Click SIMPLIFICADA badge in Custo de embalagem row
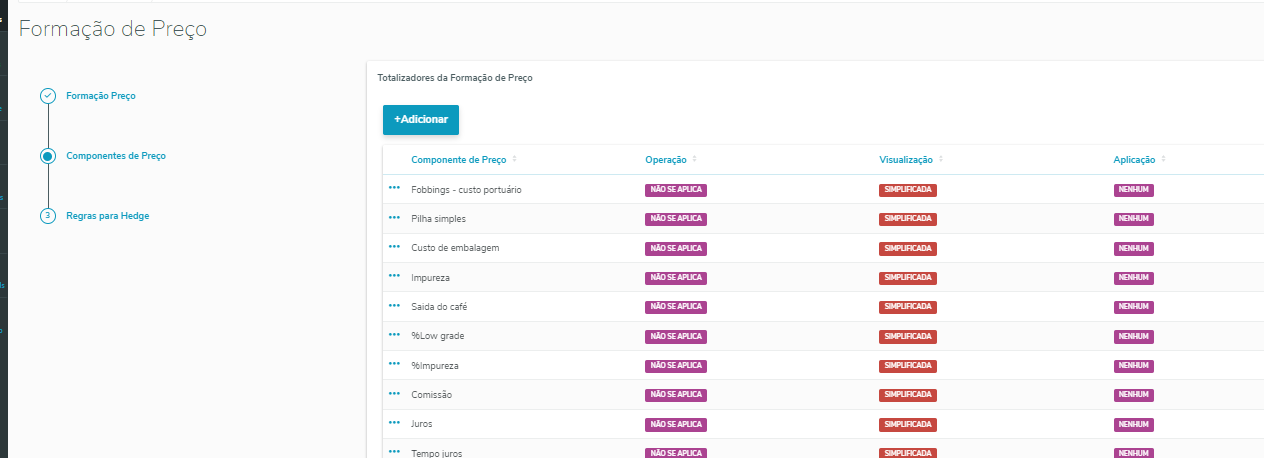The image size is (1264, 458). pyautogui.click(x=908, y=248)
